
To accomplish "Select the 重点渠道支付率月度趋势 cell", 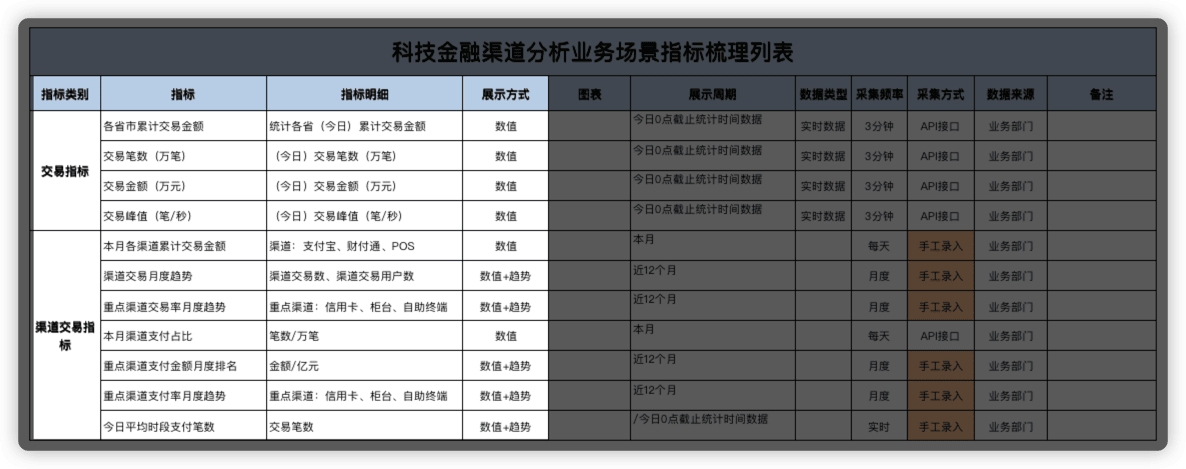I will coord(183,396).
